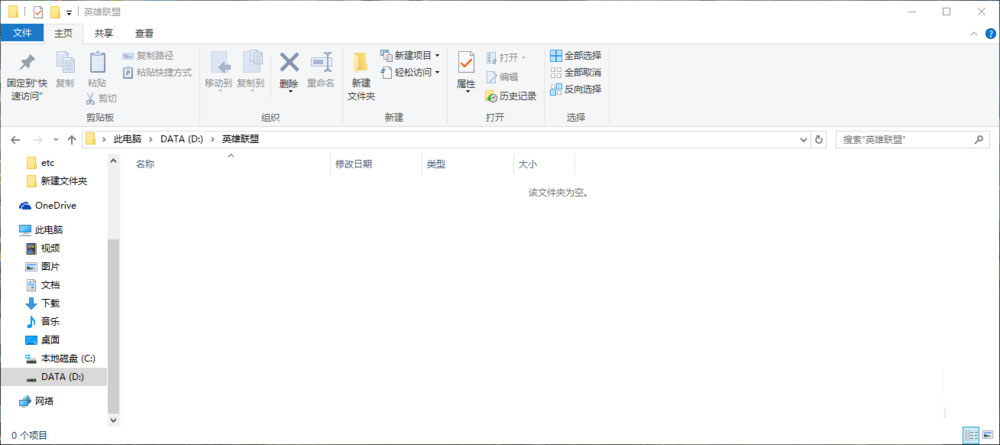Click Edit (编辑) in ribbon

[502, 77]
